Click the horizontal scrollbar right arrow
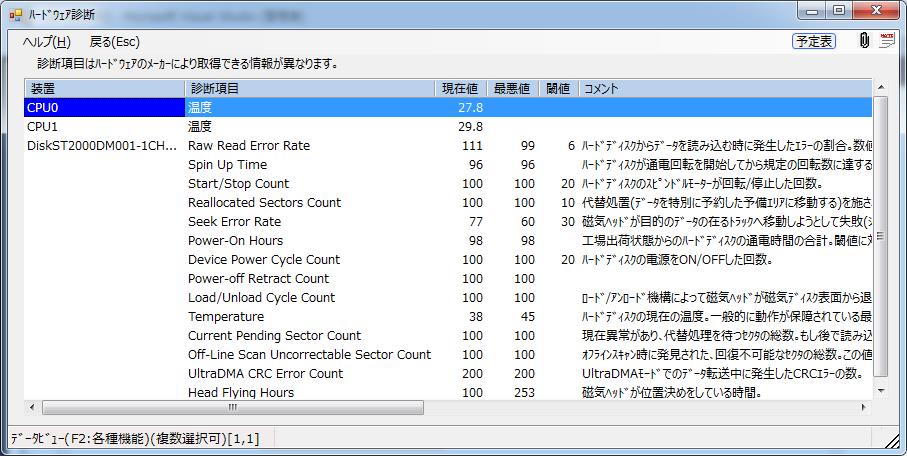Image resolution: width=907 pixels, height=456 pixels. point(864,408)
